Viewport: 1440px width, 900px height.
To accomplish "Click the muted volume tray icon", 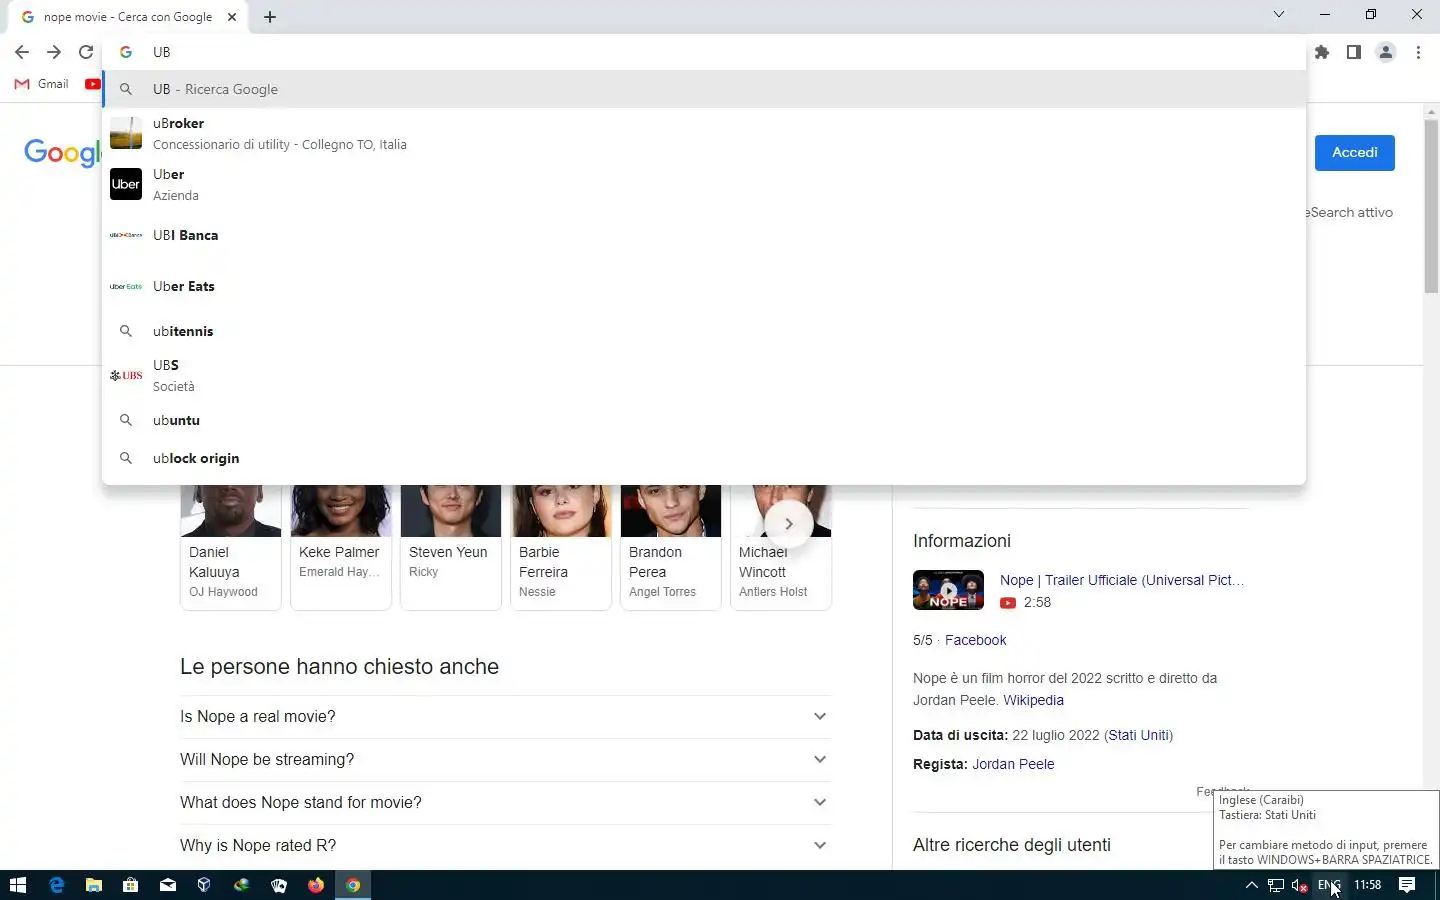I will coord(1300,885).
